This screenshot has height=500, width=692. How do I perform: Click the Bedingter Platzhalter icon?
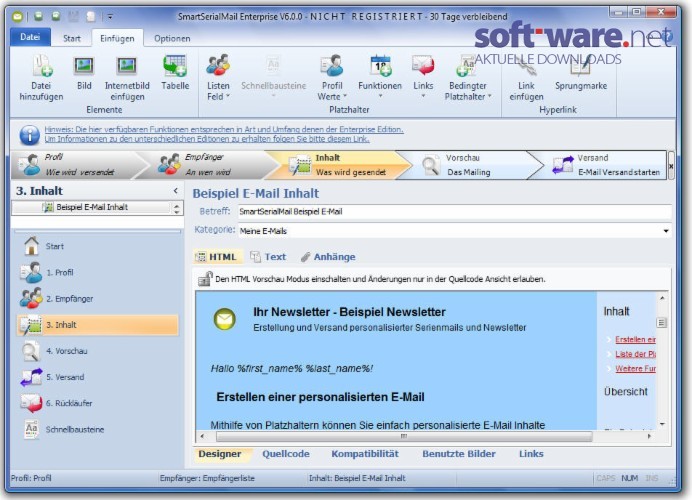(467, 65)
